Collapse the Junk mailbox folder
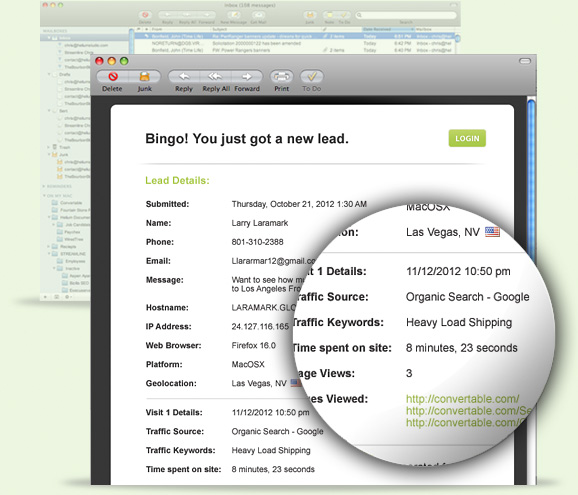Image resolution: width=578 pixels, height=495 pixels. pyautogui.click(x=48, y=154)
